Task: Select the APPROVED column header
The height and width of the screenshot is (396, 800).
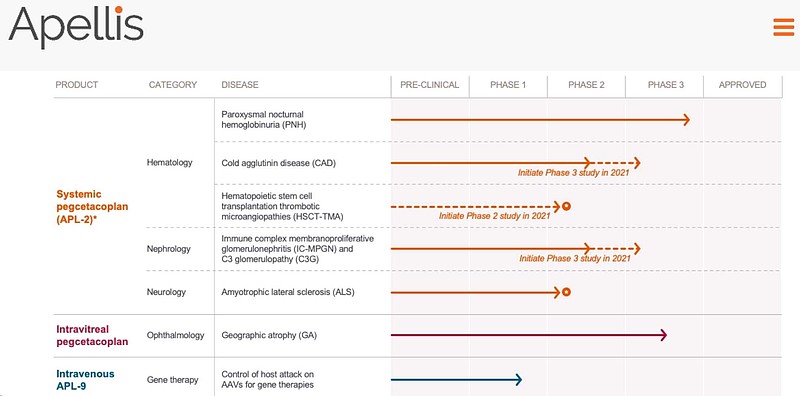Action: (x=742, y=85)
